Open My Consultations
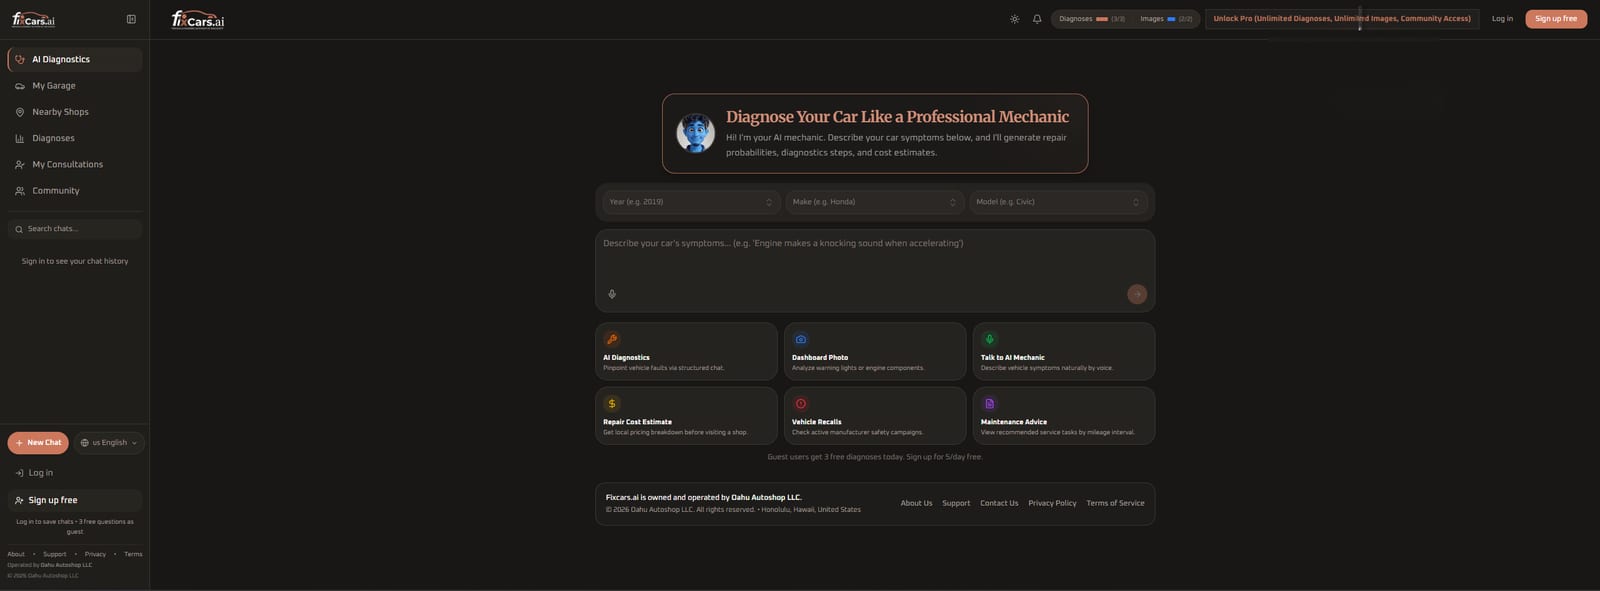This screenshot has height=591, width=1600. 75,164
